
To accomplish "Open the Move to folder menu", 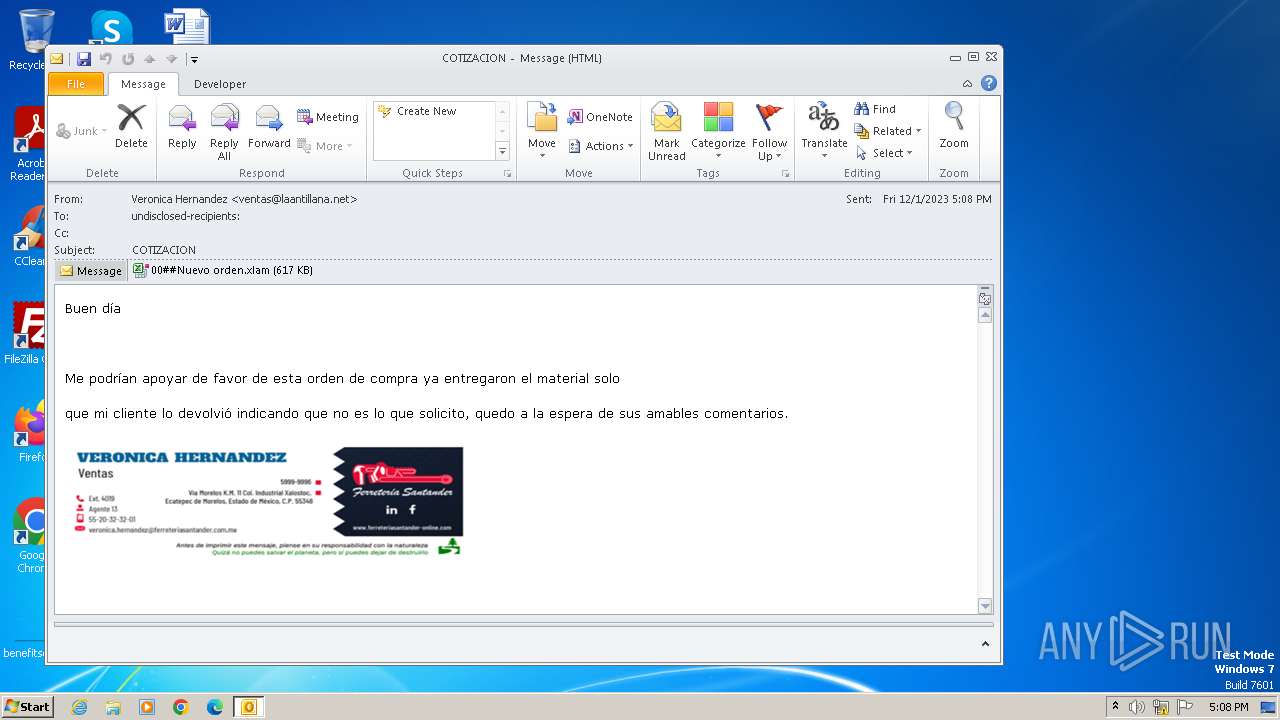I will (x=542, y=131).
